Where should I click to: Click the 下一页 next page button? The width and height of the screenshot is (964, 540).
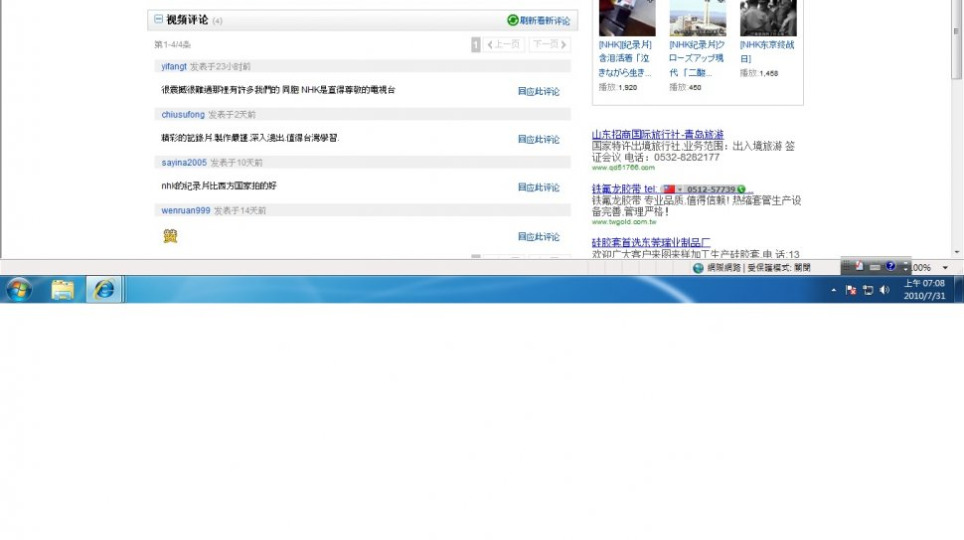pyautogui.click(x=546, y=45)
